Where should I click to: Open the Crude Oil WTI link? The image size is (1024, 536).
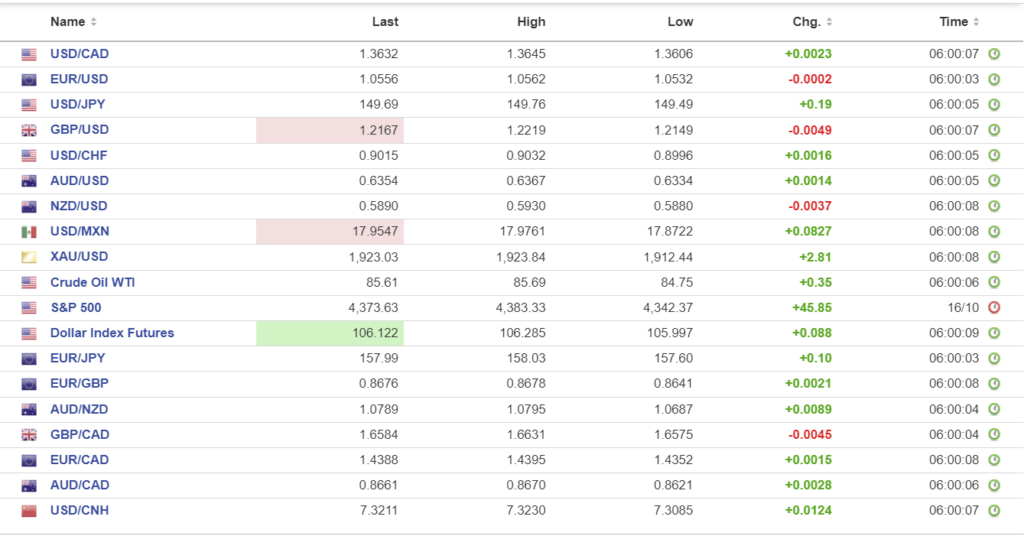coord(92,282)
